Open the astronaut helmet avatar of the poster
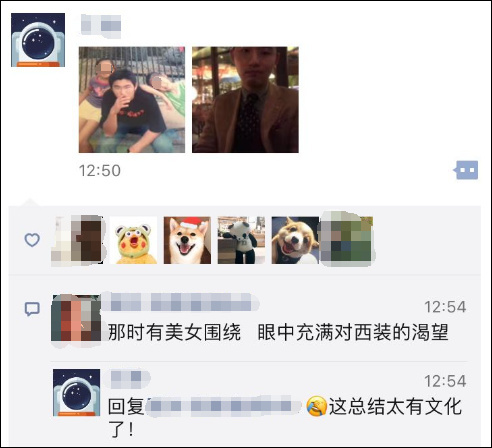492x448 pixels. [x=38, y=40]
